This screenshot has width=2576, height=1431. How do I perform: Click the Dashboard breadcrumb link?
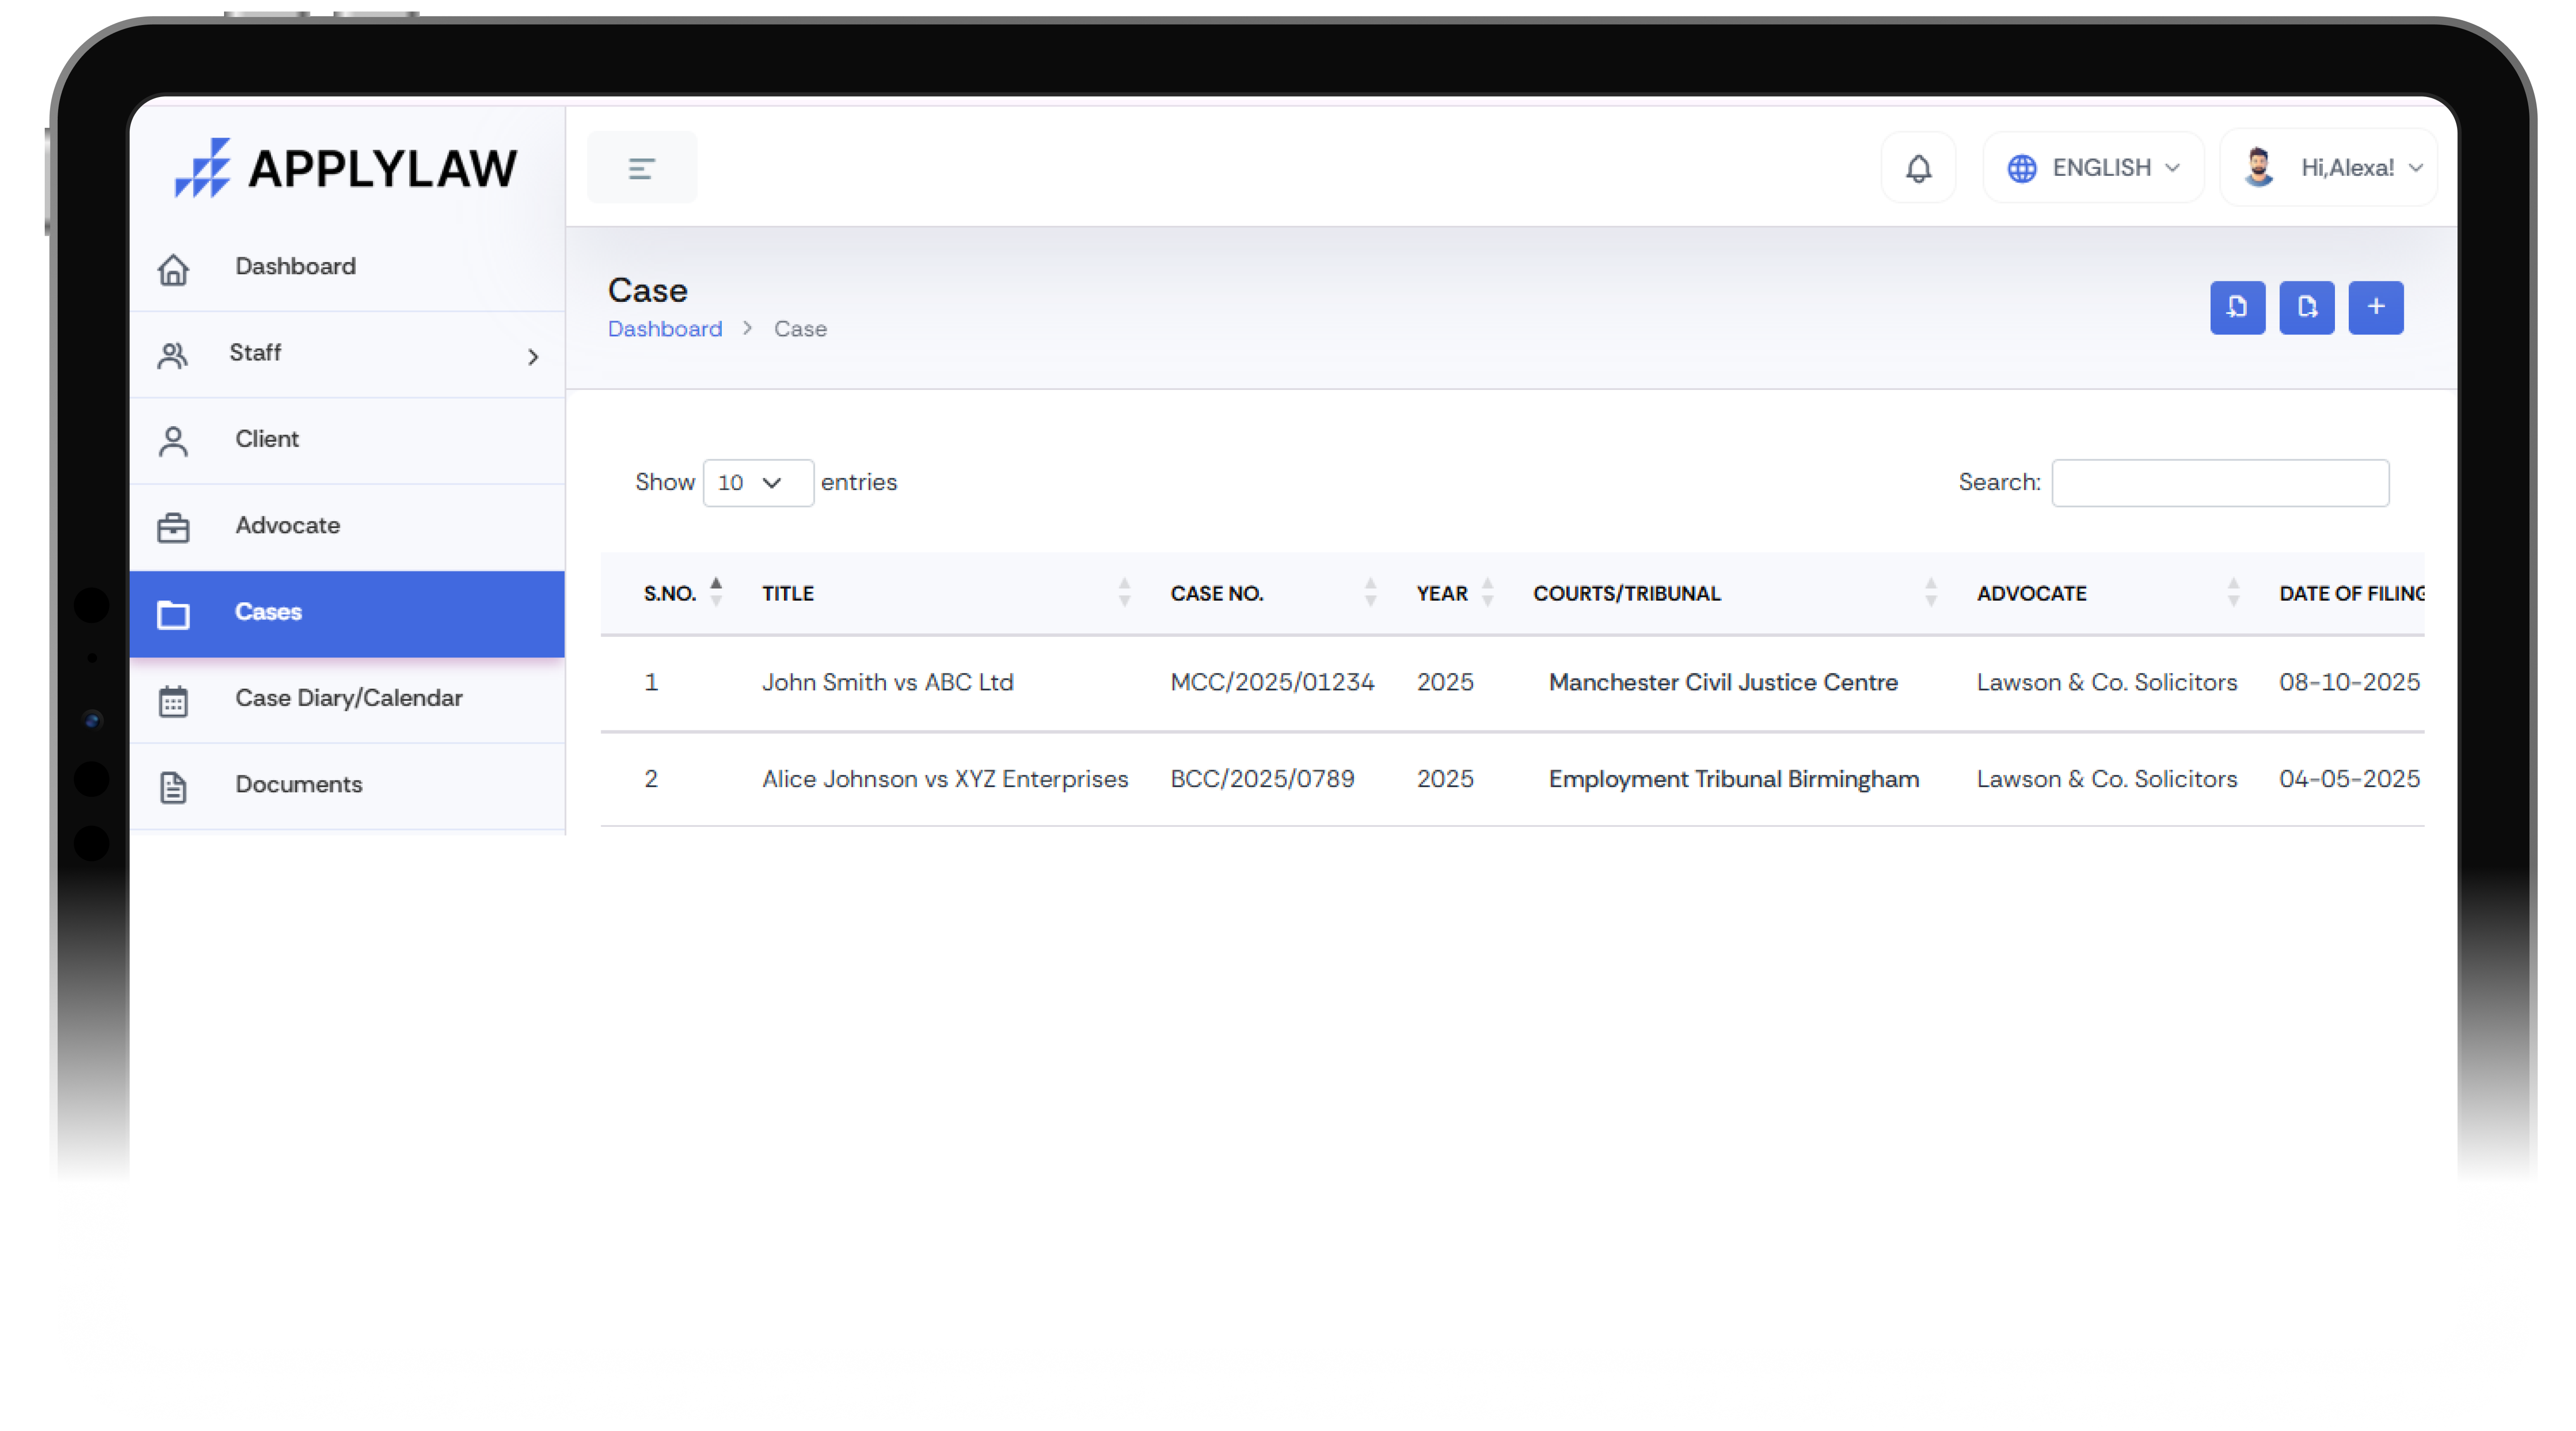click(x=664, y=329)
